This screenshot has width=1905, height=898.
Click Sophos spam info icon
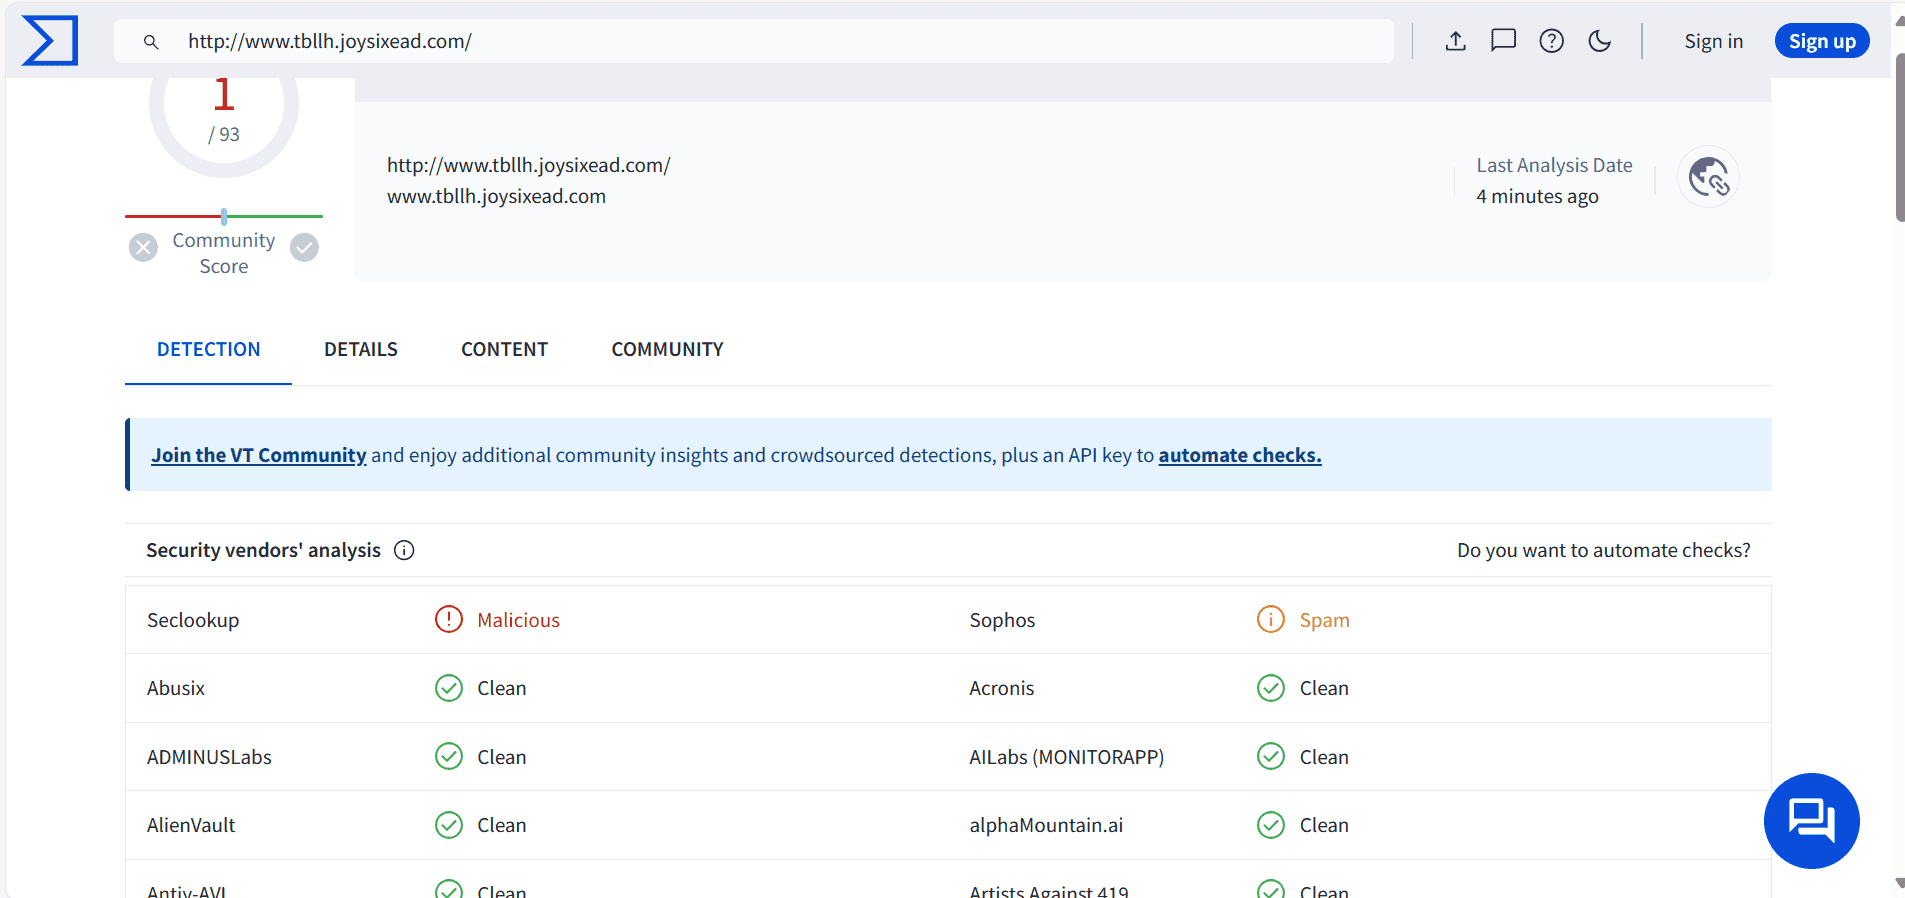click(1271, 620)
